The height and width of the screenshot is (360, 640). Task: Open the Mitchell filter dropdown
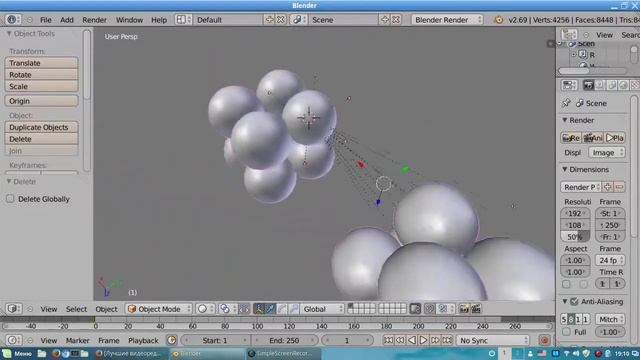[x=610, y=319]
